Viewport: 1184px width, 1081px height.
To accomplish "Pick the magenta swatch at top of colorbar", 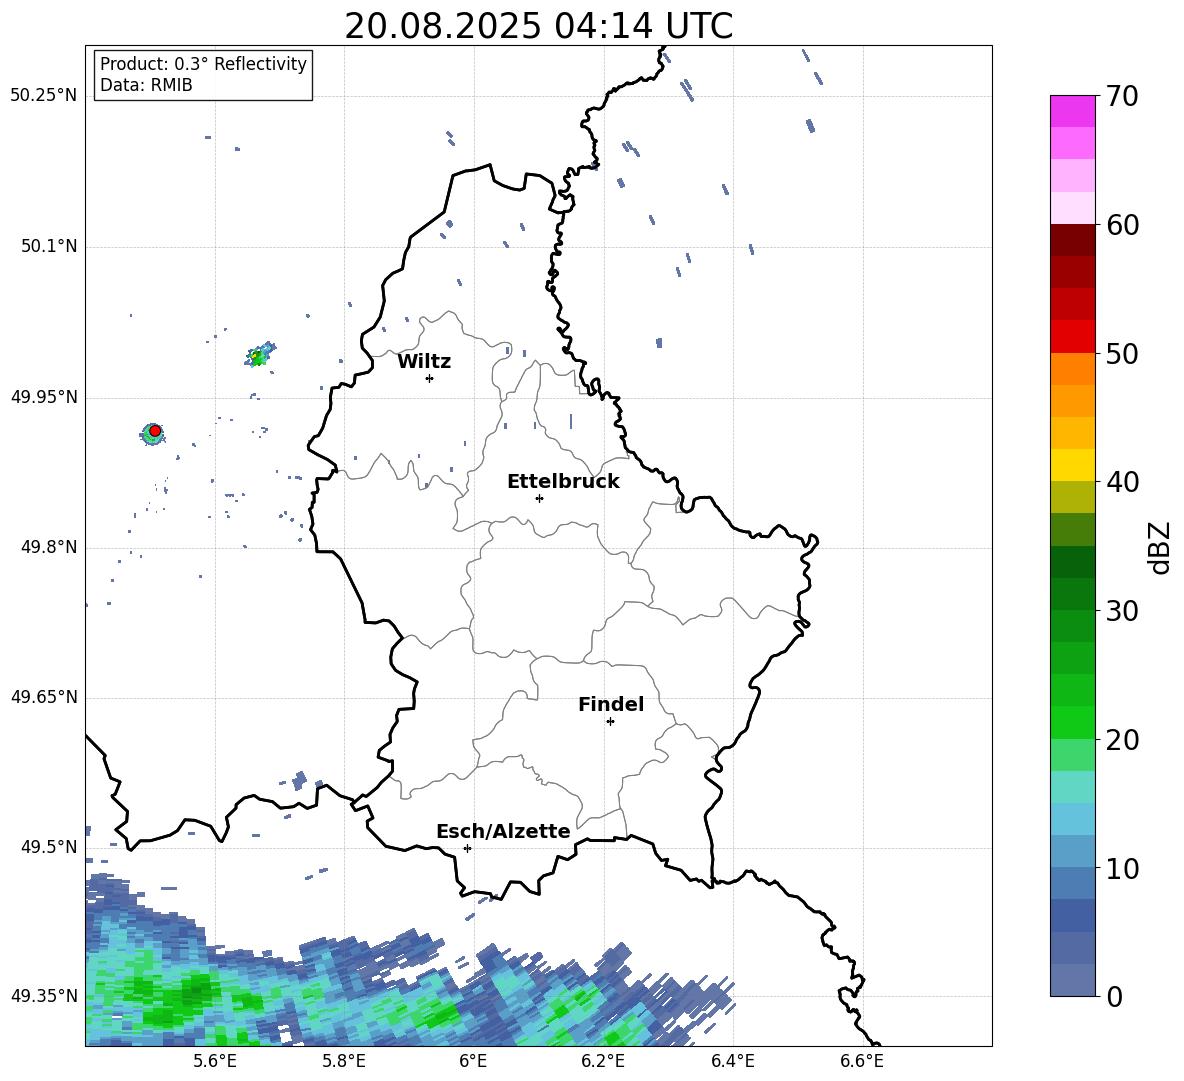I will coord(1072,111).
